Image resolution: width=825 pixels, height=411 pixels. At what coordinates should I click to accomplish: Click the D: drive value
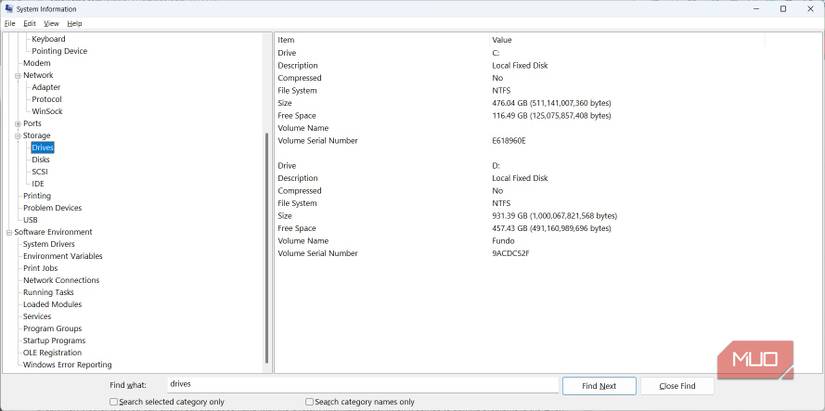coord(496,166)
